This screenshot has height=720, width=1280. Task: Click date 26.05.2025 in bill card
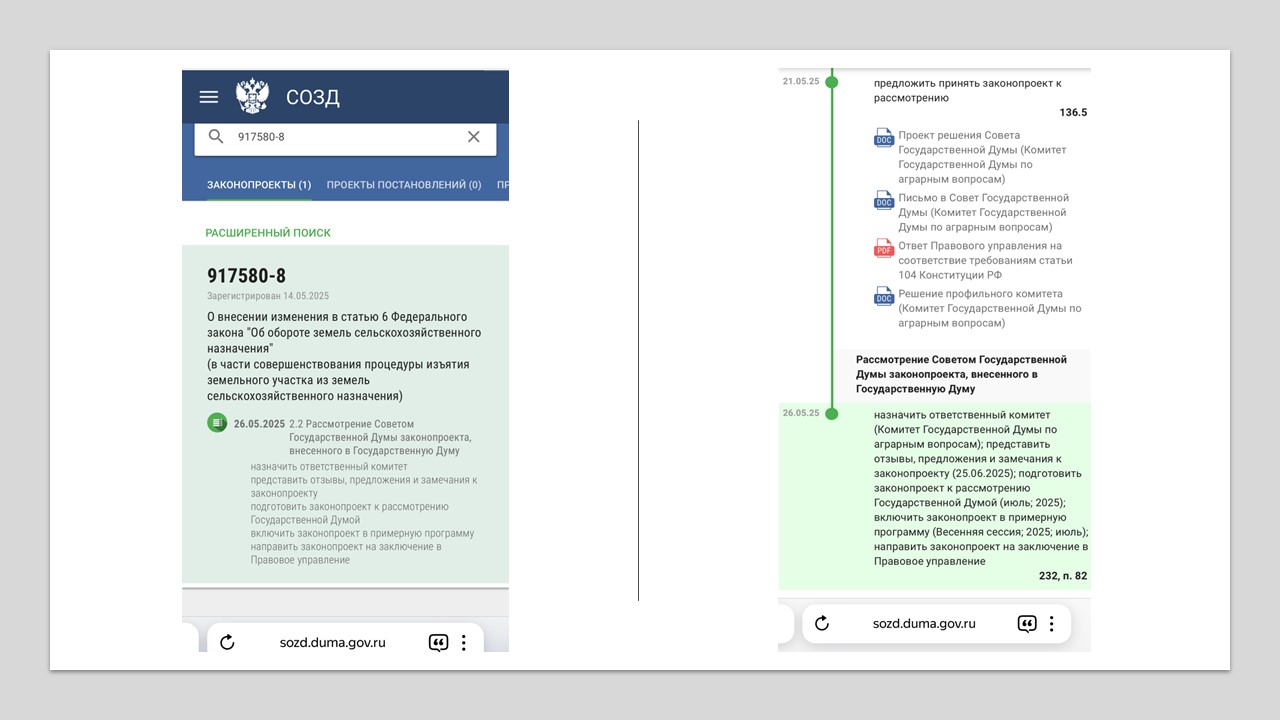pyautogui.click(x=259, y=424)
